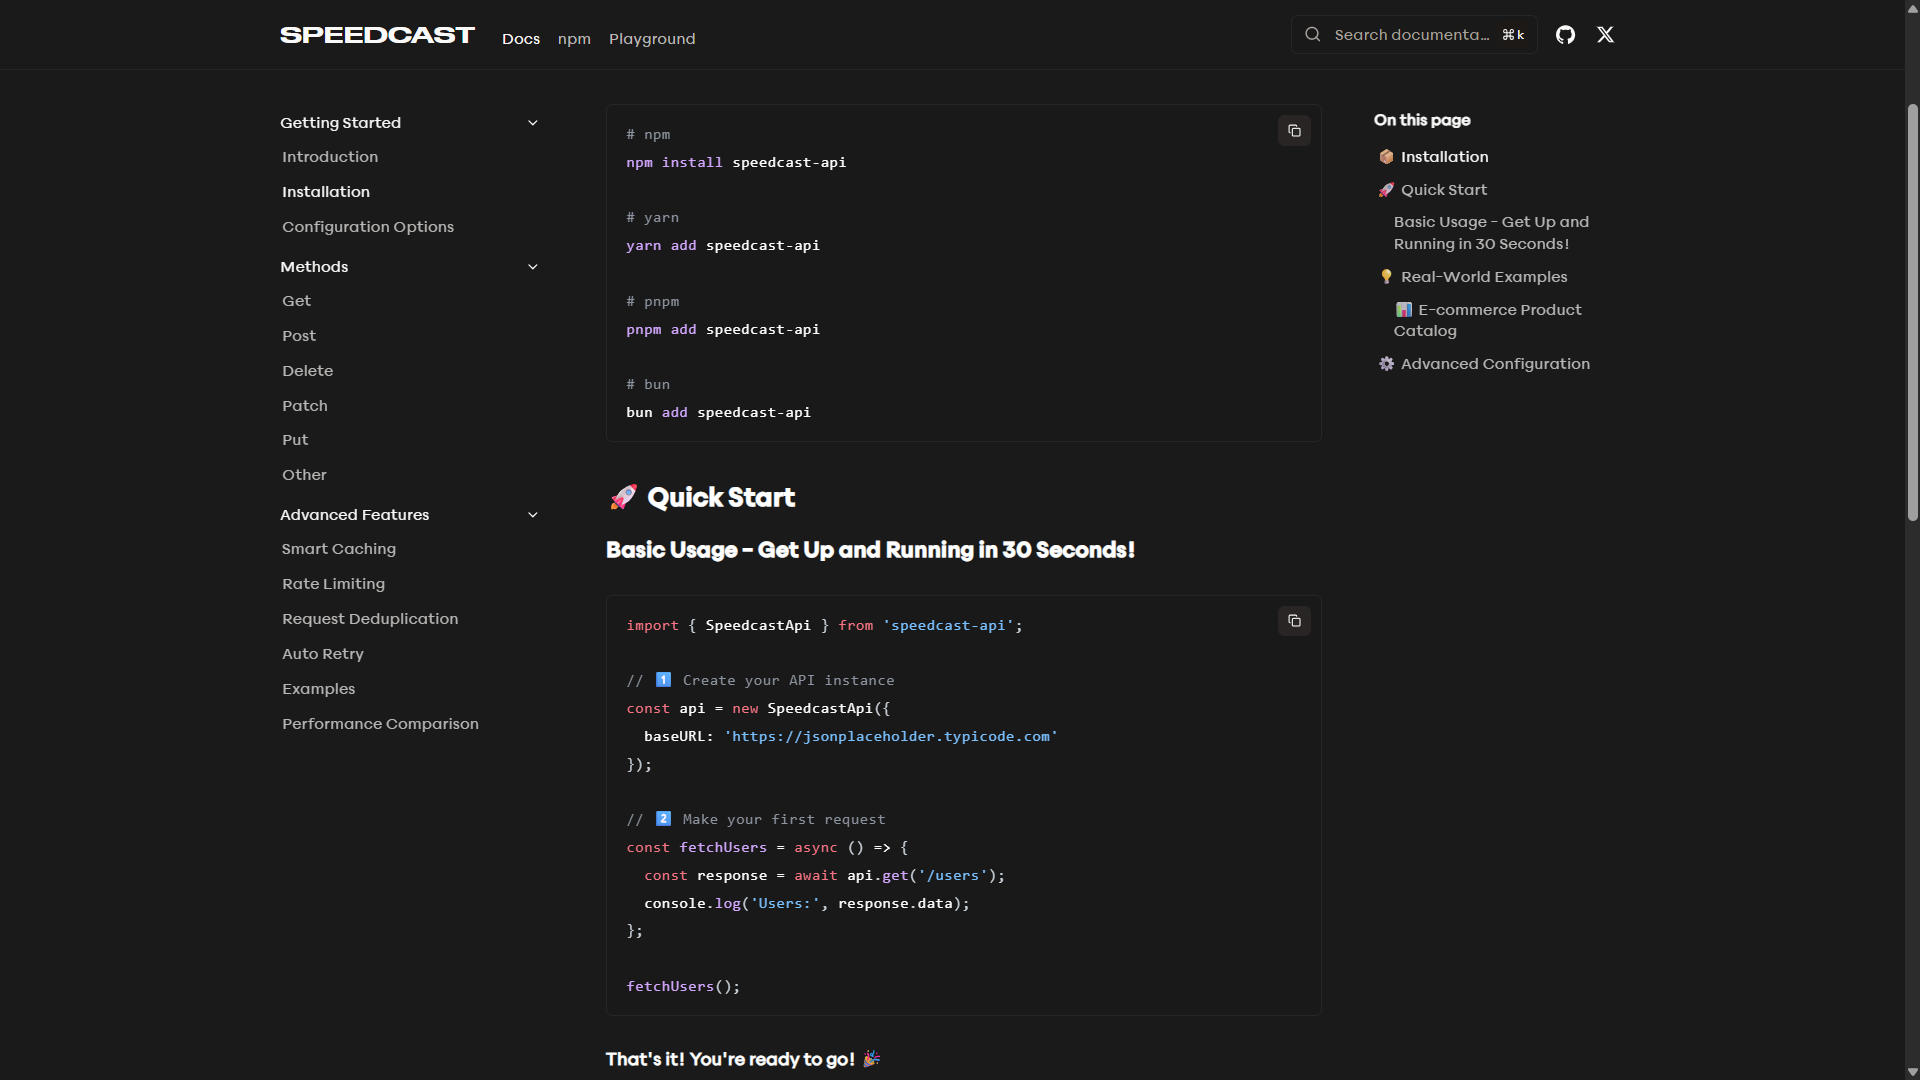Jump to Real-World Examples section
The width and height of the screenshot is (1920, 1080).
(x=1484, y=277)
